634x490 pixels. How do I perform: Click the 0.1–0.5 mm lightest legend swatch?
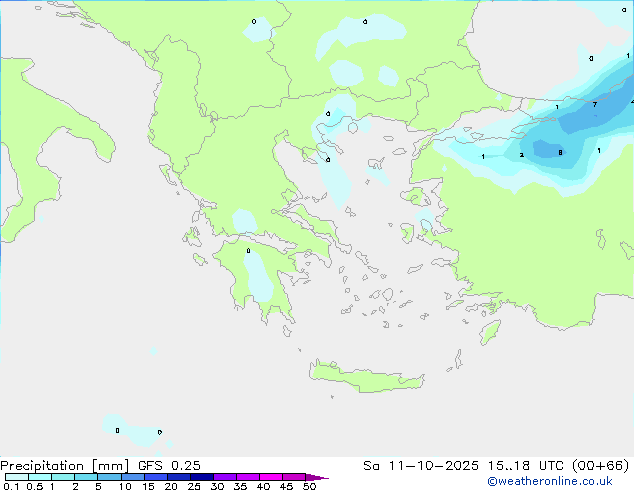(x=17, y=477)
